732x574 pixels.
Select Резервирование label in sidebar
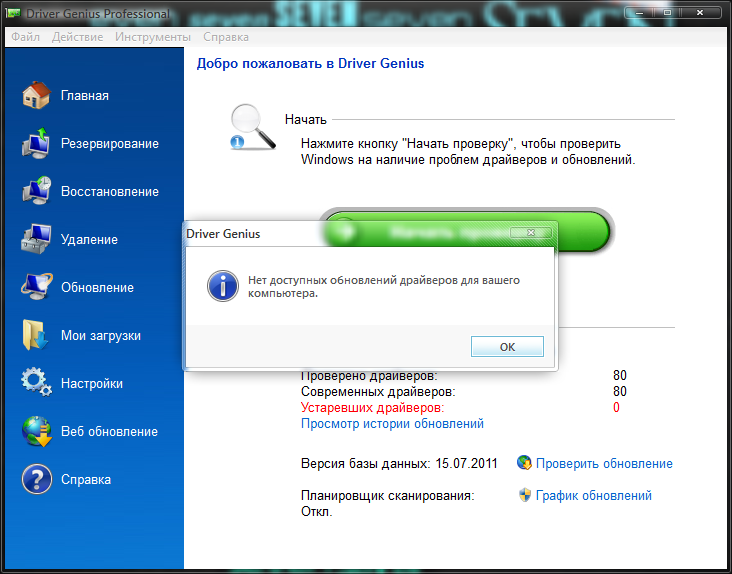(110, 144)
